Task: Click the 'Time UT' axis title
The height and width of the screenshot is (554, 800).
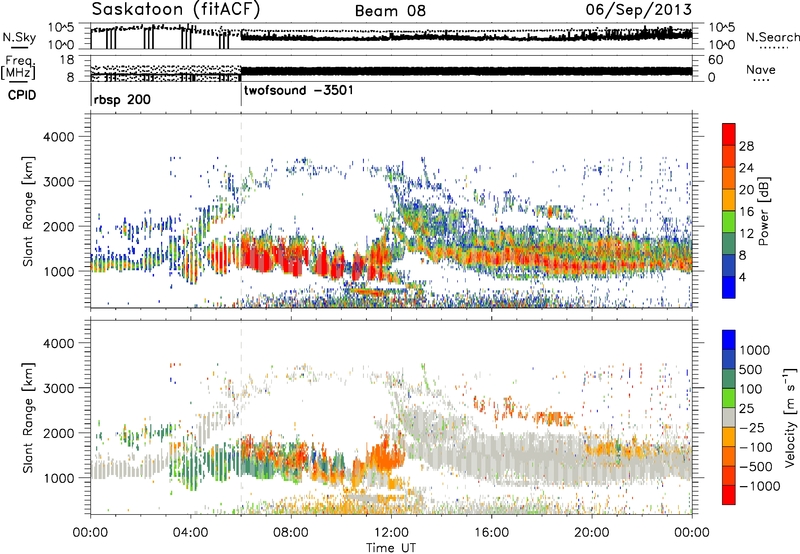Action: click(391, 548)
